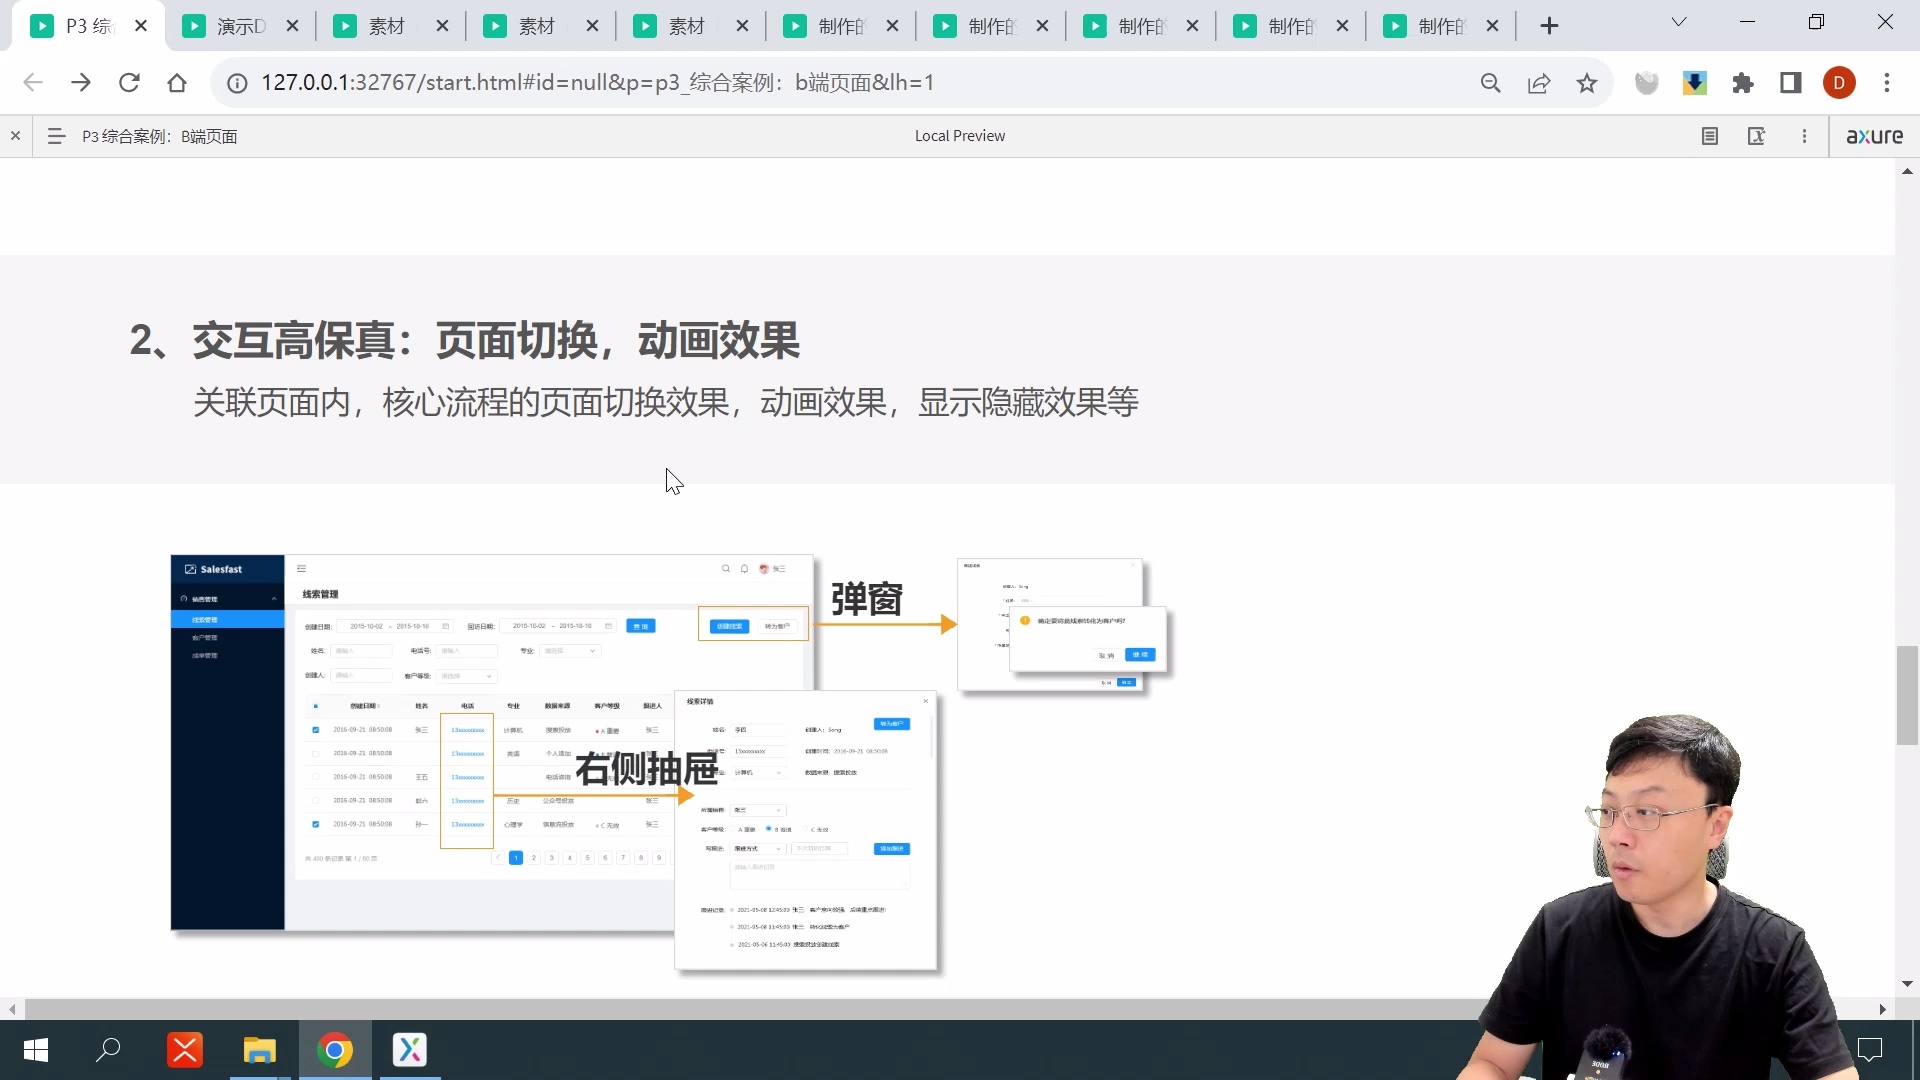Image resolution: width=1920 pixels, height=1080 pixels.
Task: Select page 2 in the table pagination
Action: click(534, 858)
